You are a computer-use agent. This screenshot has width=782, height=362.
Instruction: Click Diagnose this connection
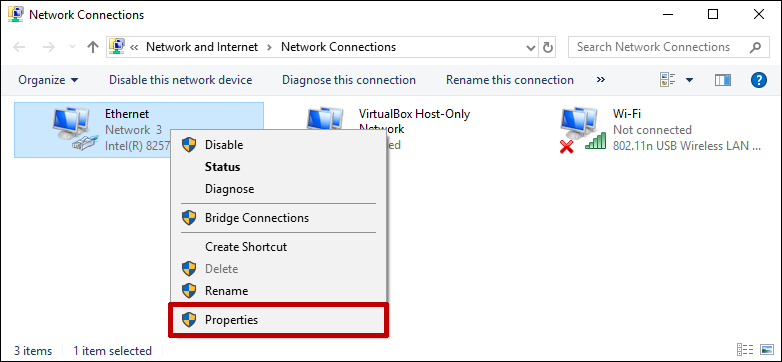point(349,80)
